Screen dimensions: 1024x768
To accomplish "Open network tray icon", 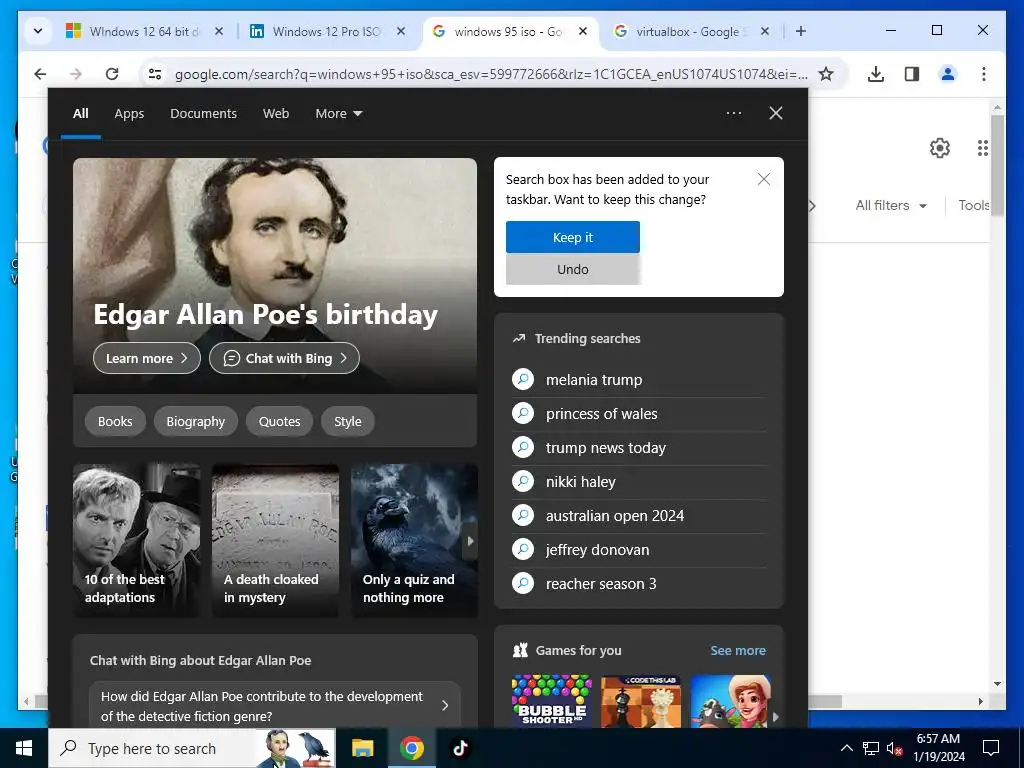I will pos(871,748).
